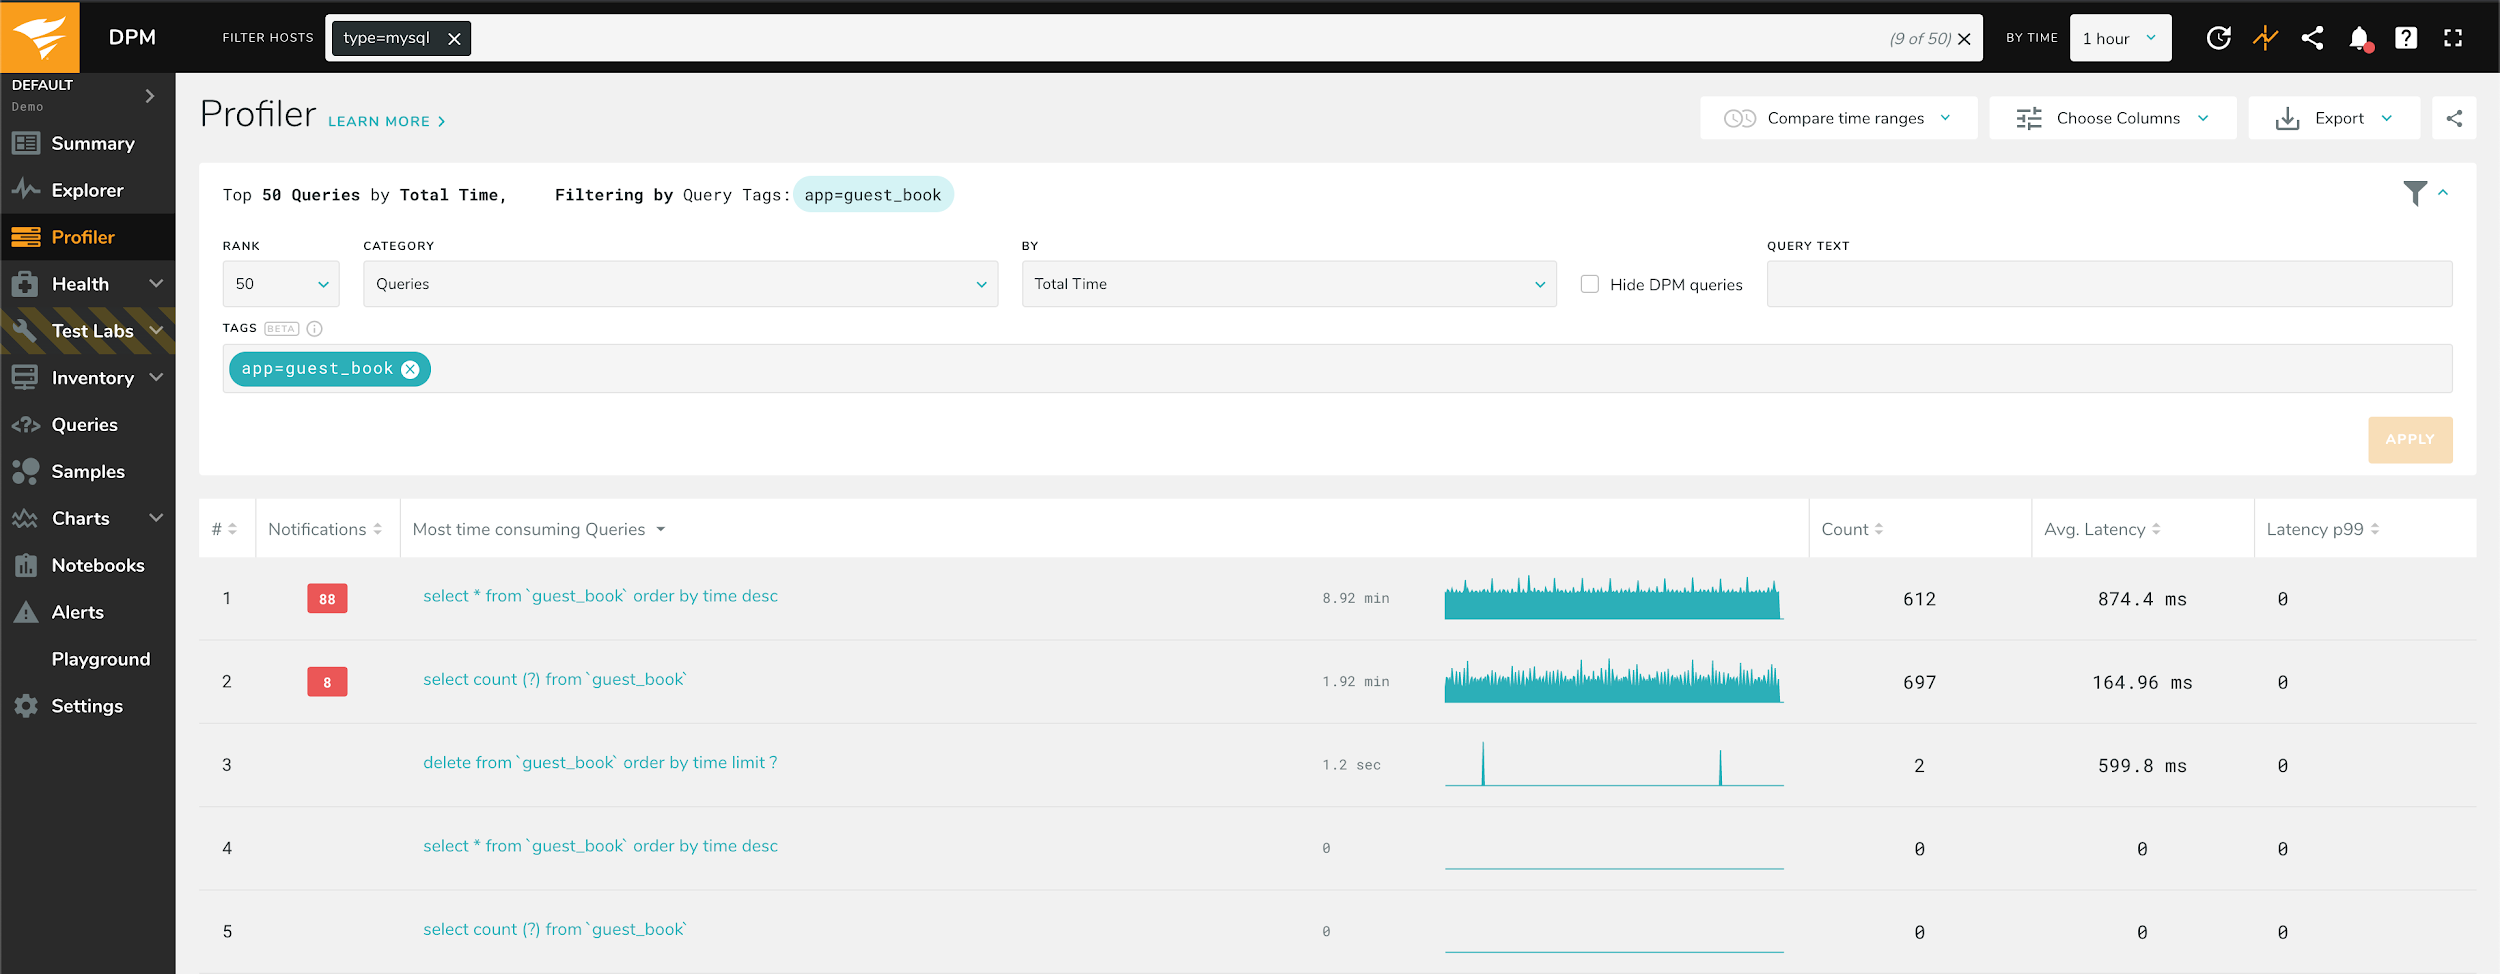Click the Explorer sidebar icon
Screen dimensions: 2500x974
(x=26, y=189)
